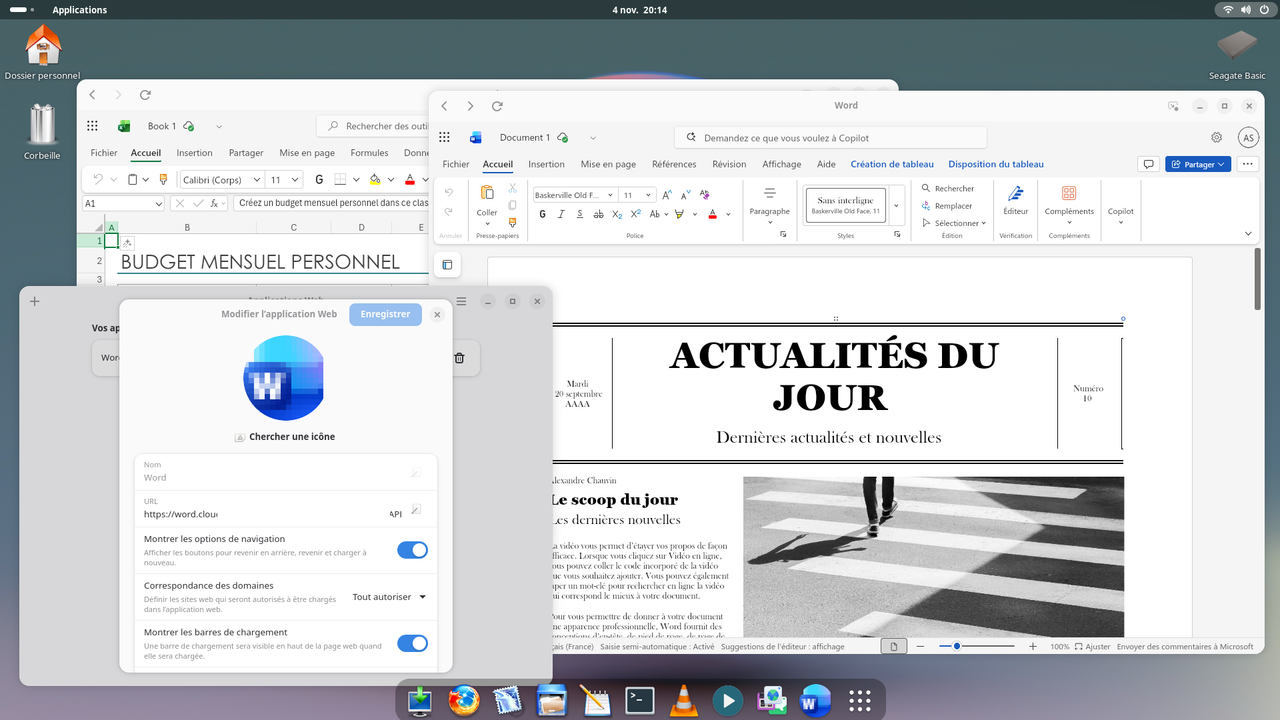Select the underline icon
This screenshot has height=720, width=1280.
(580, 214)
